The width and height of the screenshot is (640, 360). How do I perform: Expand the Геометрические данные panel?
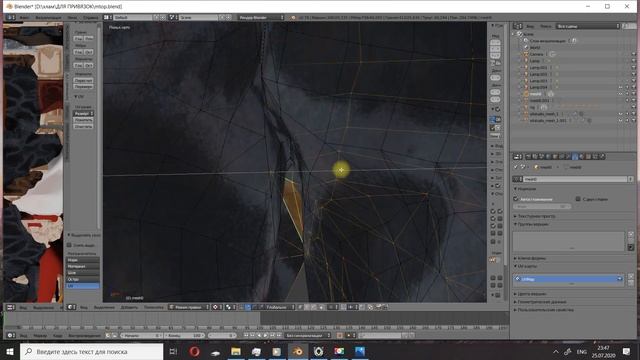point(540,302)
